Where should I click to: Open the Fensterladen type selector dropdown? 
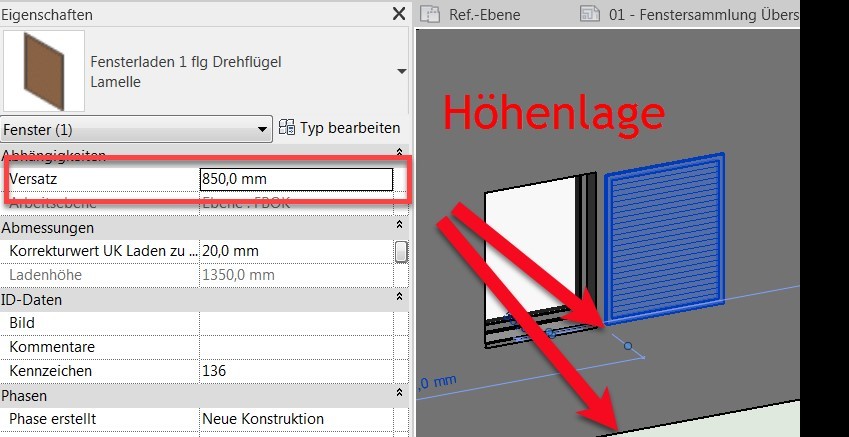point(401,72)
